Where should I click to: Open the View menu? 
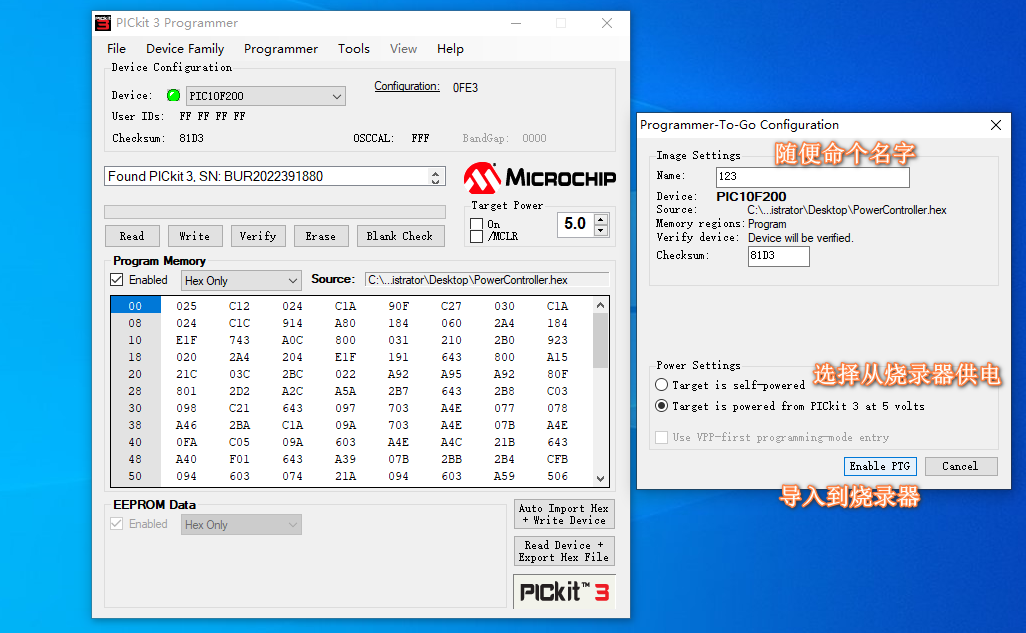(x=404, y=48)
